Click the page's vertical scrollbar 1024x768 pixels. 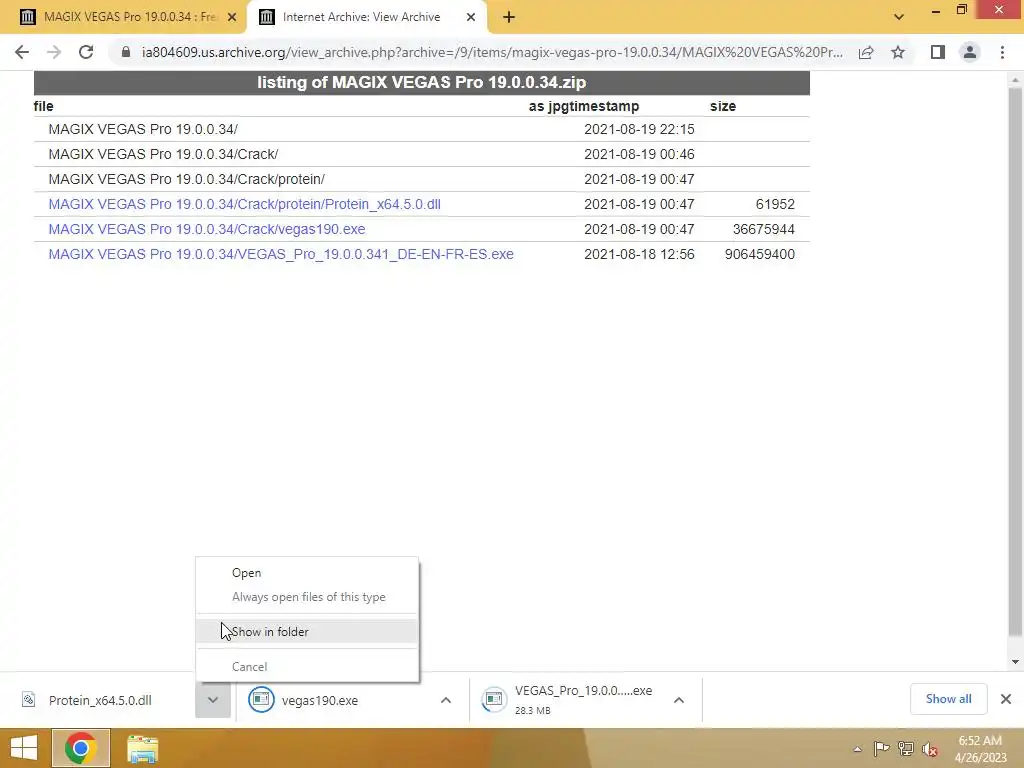1015,362
